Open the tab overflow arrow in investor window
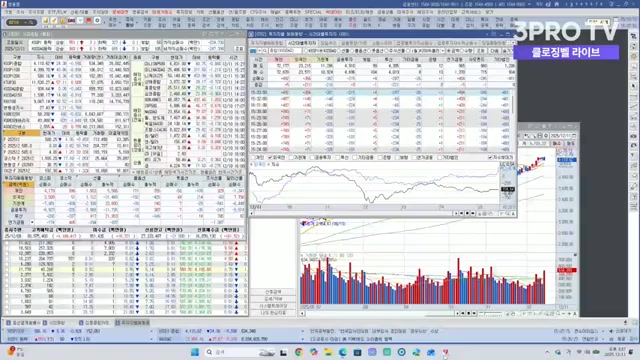Viewport: 640px width, 360px height. tap(513, 42)
